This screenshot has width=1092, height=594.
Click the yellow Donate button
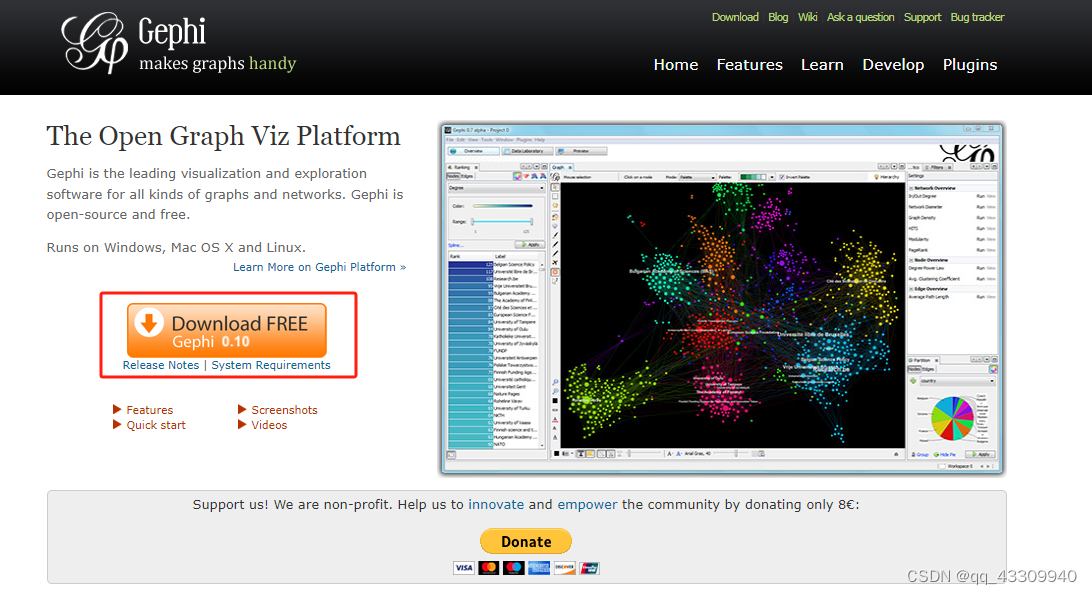526,541
